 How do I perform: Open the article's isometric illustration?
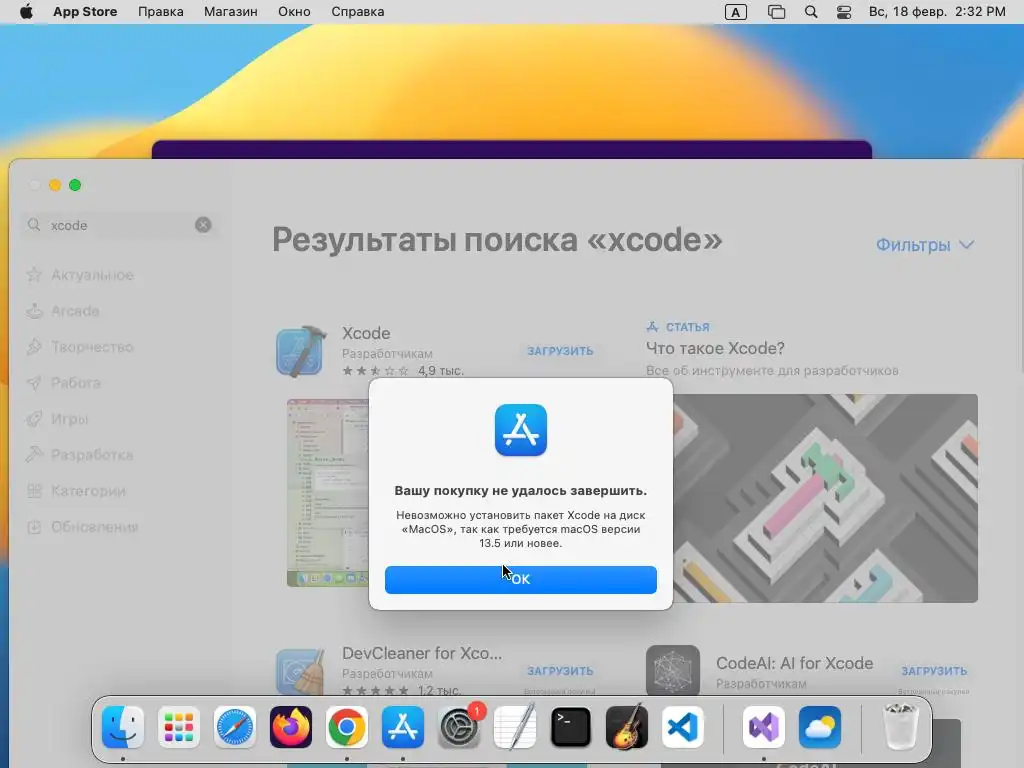point(825,498)
